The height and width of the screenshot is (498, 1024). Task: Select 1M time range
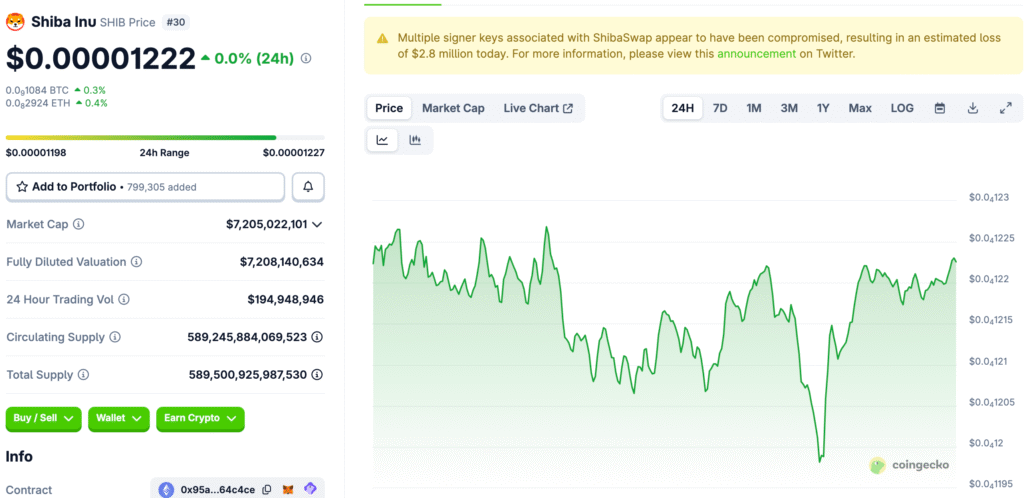click(x=754, y=108)
